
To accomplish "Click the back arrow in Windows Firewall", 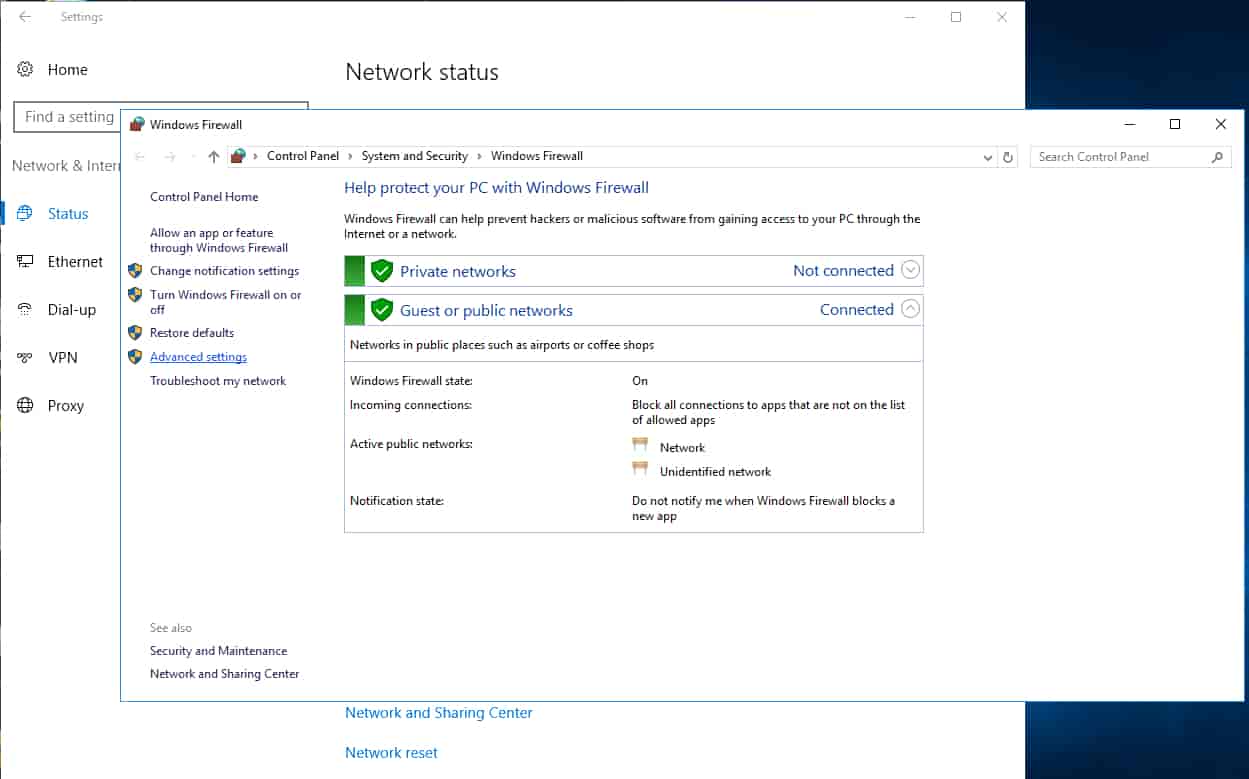I will pyautogui.click(x=140, y=156).
